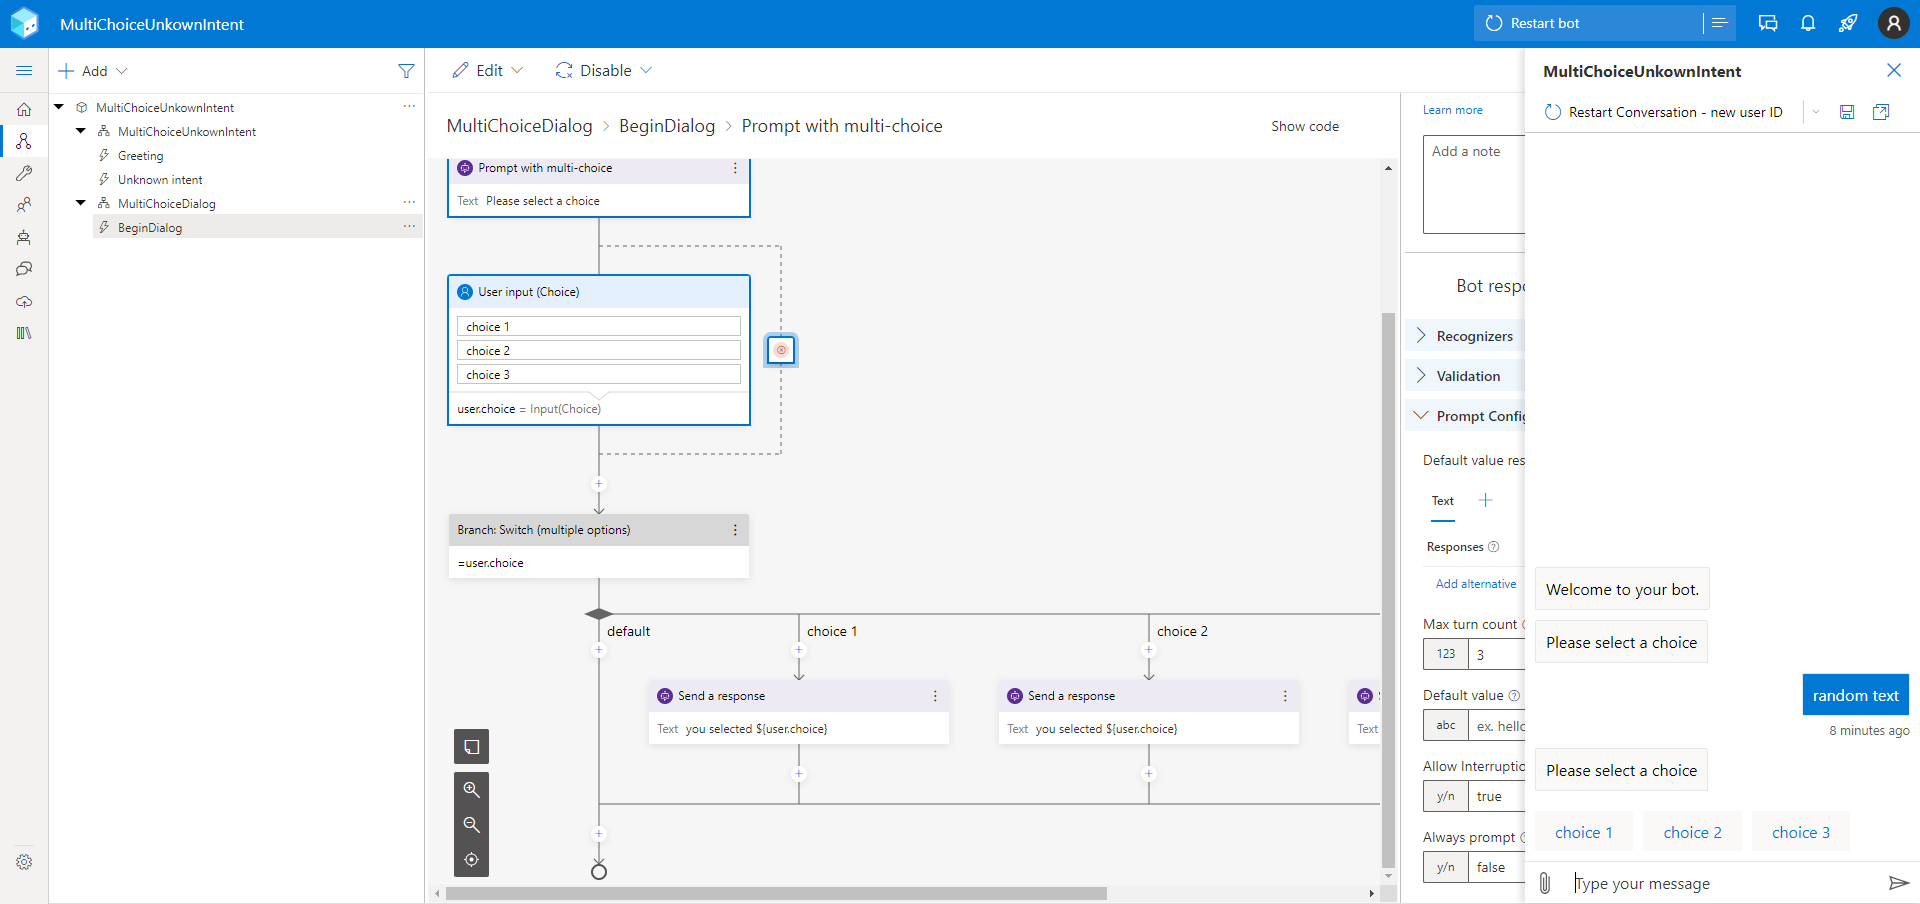Click the Learn more link
The height and width of the screenshot is (904, 1920).
1452,110
